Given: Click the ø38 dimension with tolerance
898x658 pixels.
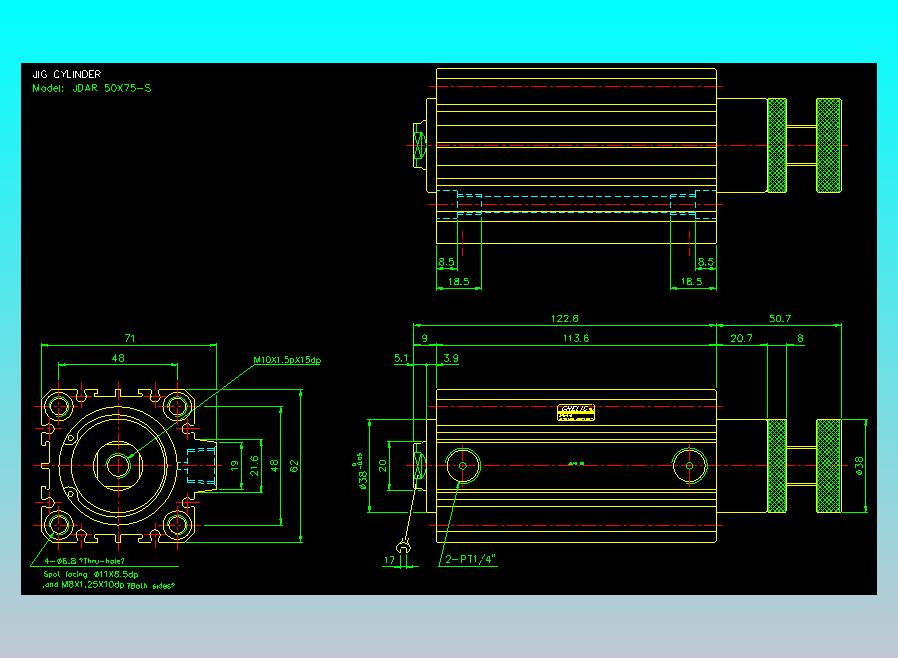Looking at the screenshot, I should click(x=361, y=472).
